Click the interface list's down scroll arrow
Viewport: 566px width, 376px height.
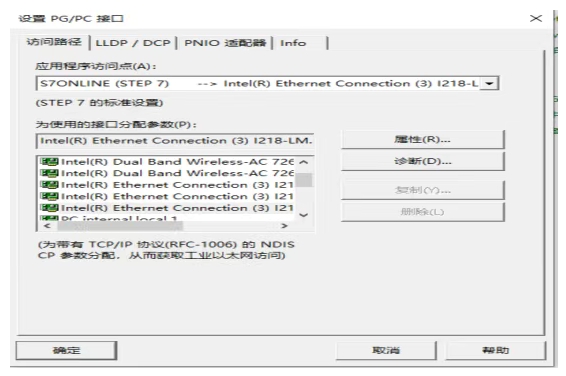[304, 215]
